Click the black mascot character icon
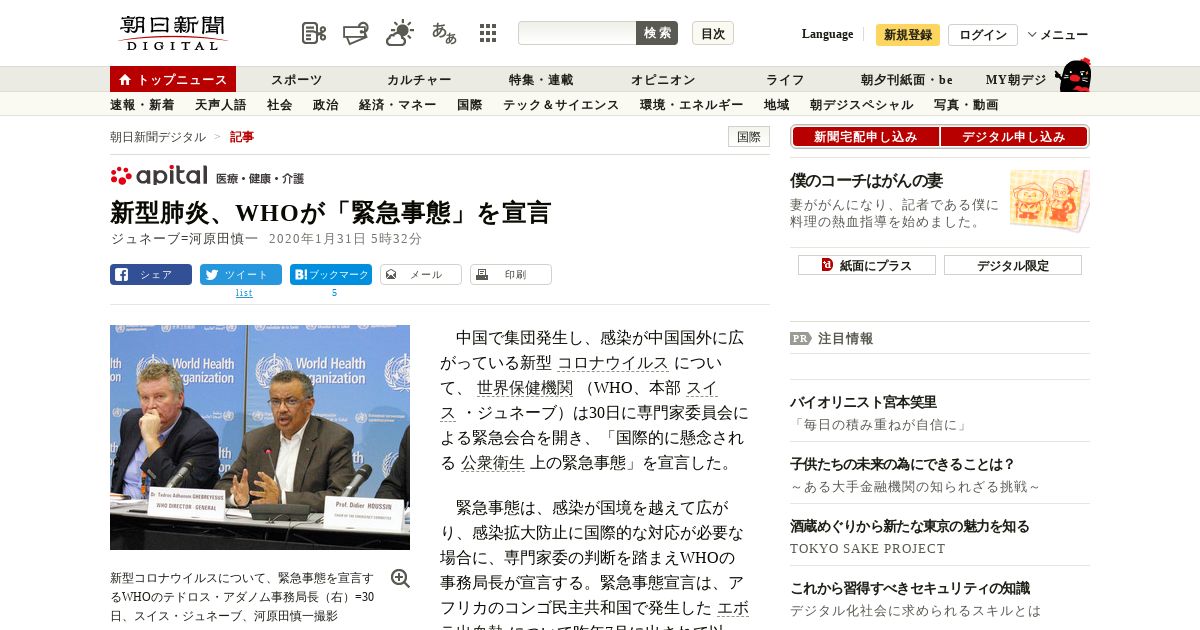The height and width of the screenshot is (630, 1200). [x=1073, y=75]
